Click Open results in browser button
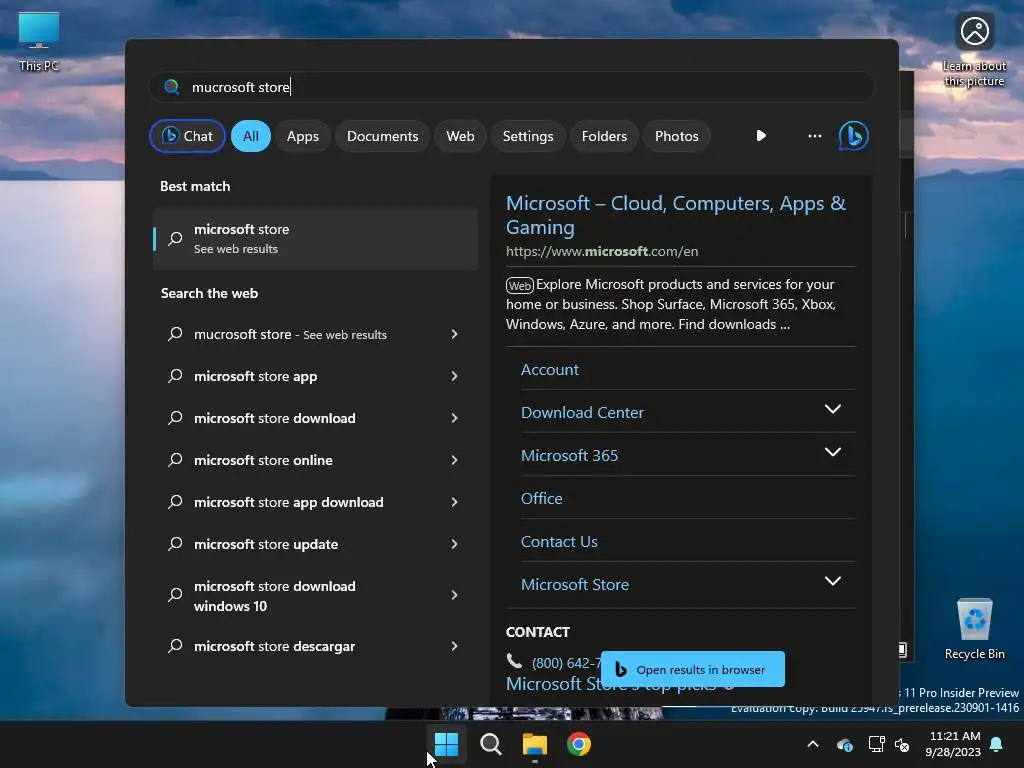 click(x=692, y=669)
